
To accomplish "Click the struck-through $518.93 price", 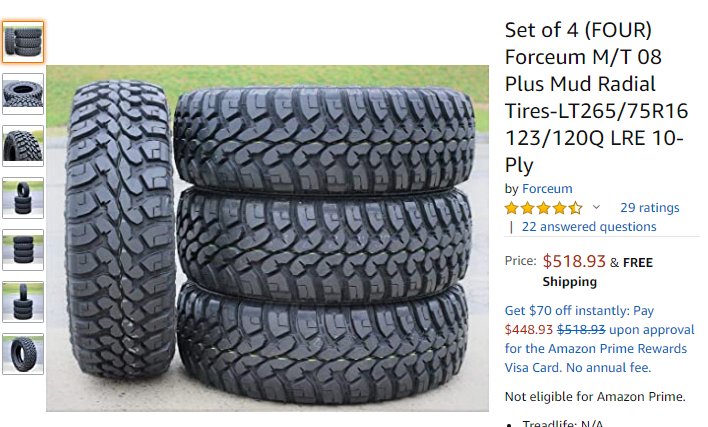I will point(581,330).
